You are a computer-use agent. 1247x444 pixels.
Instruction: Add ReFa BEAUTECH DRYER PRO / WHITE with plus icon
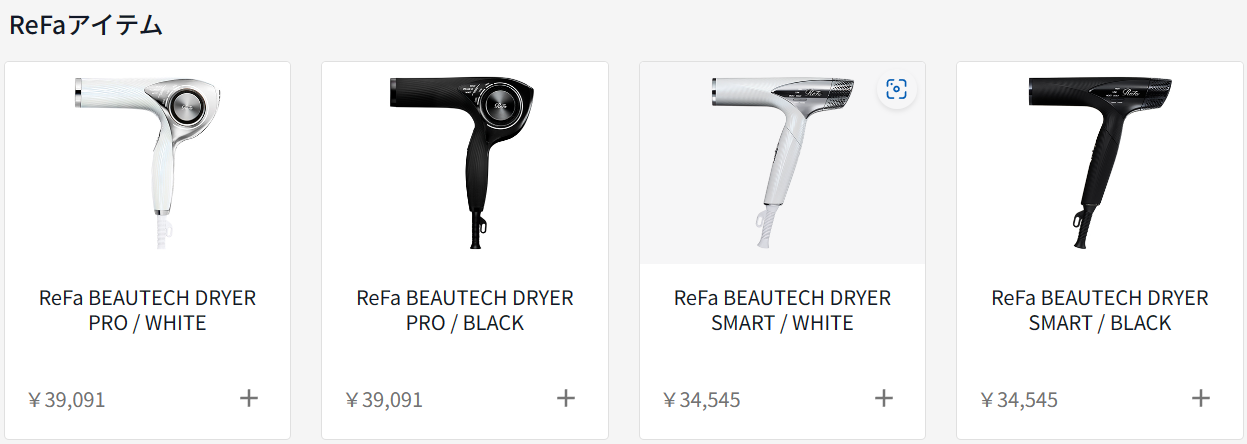click(x=249, y=398)
